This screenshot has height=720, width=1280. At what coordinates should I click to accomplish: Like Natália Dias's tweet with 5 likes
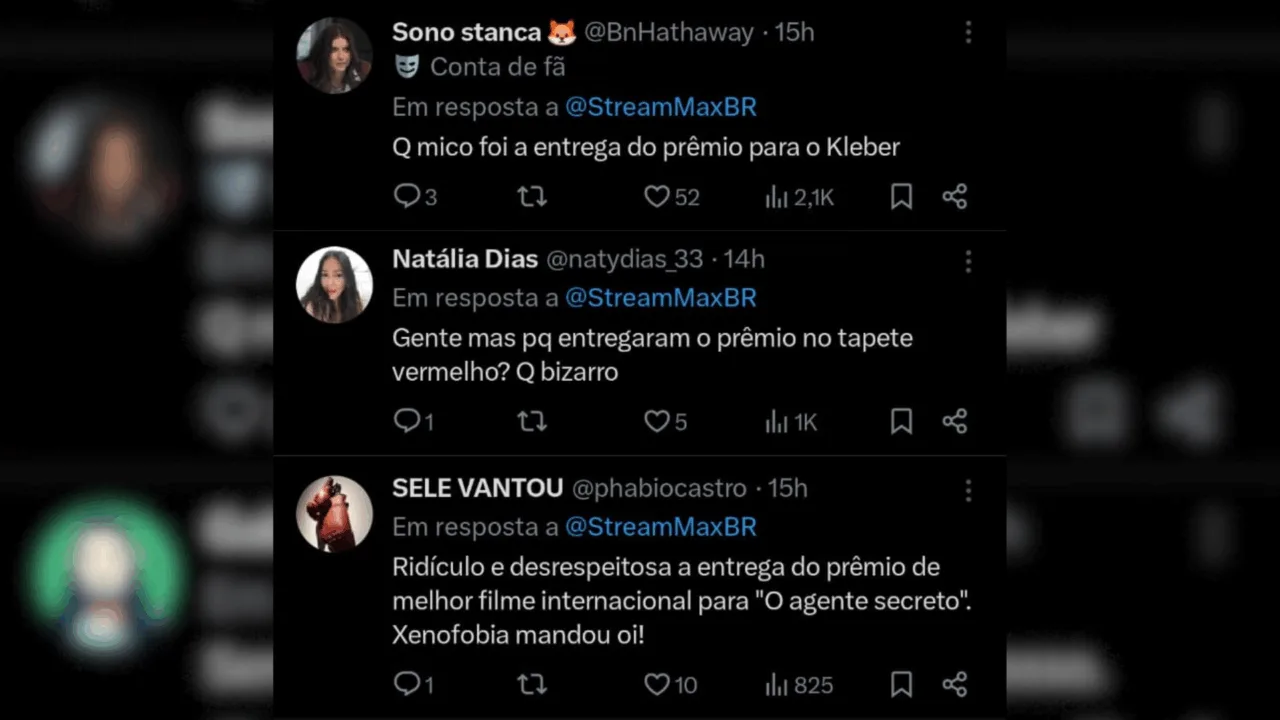click(657, 422)
